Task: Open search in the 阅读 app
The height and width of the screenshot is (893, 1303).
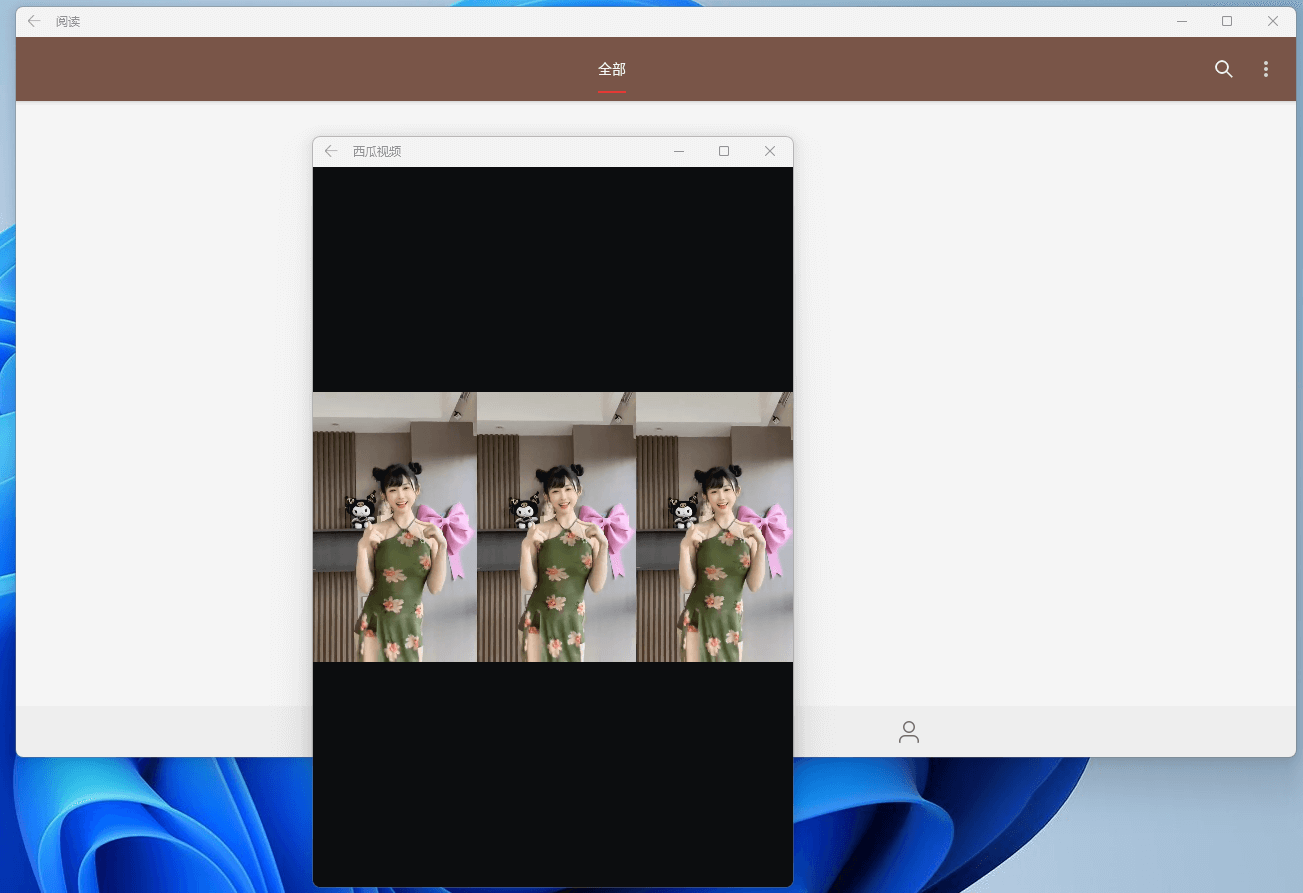Action: 1223,69
